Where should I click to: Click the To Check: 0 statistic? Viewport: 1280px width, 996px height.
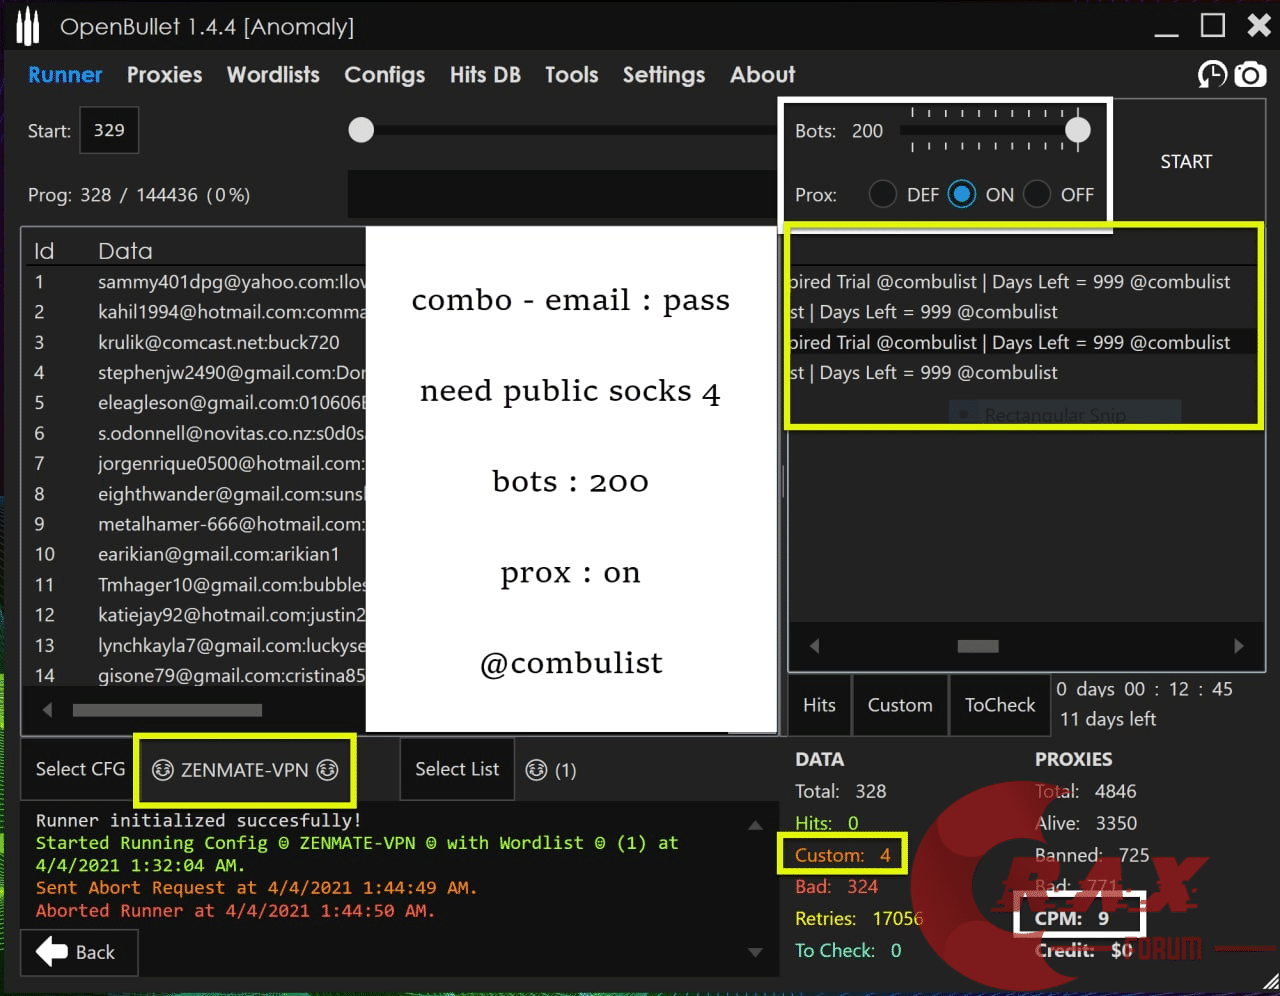coord(848,950)
